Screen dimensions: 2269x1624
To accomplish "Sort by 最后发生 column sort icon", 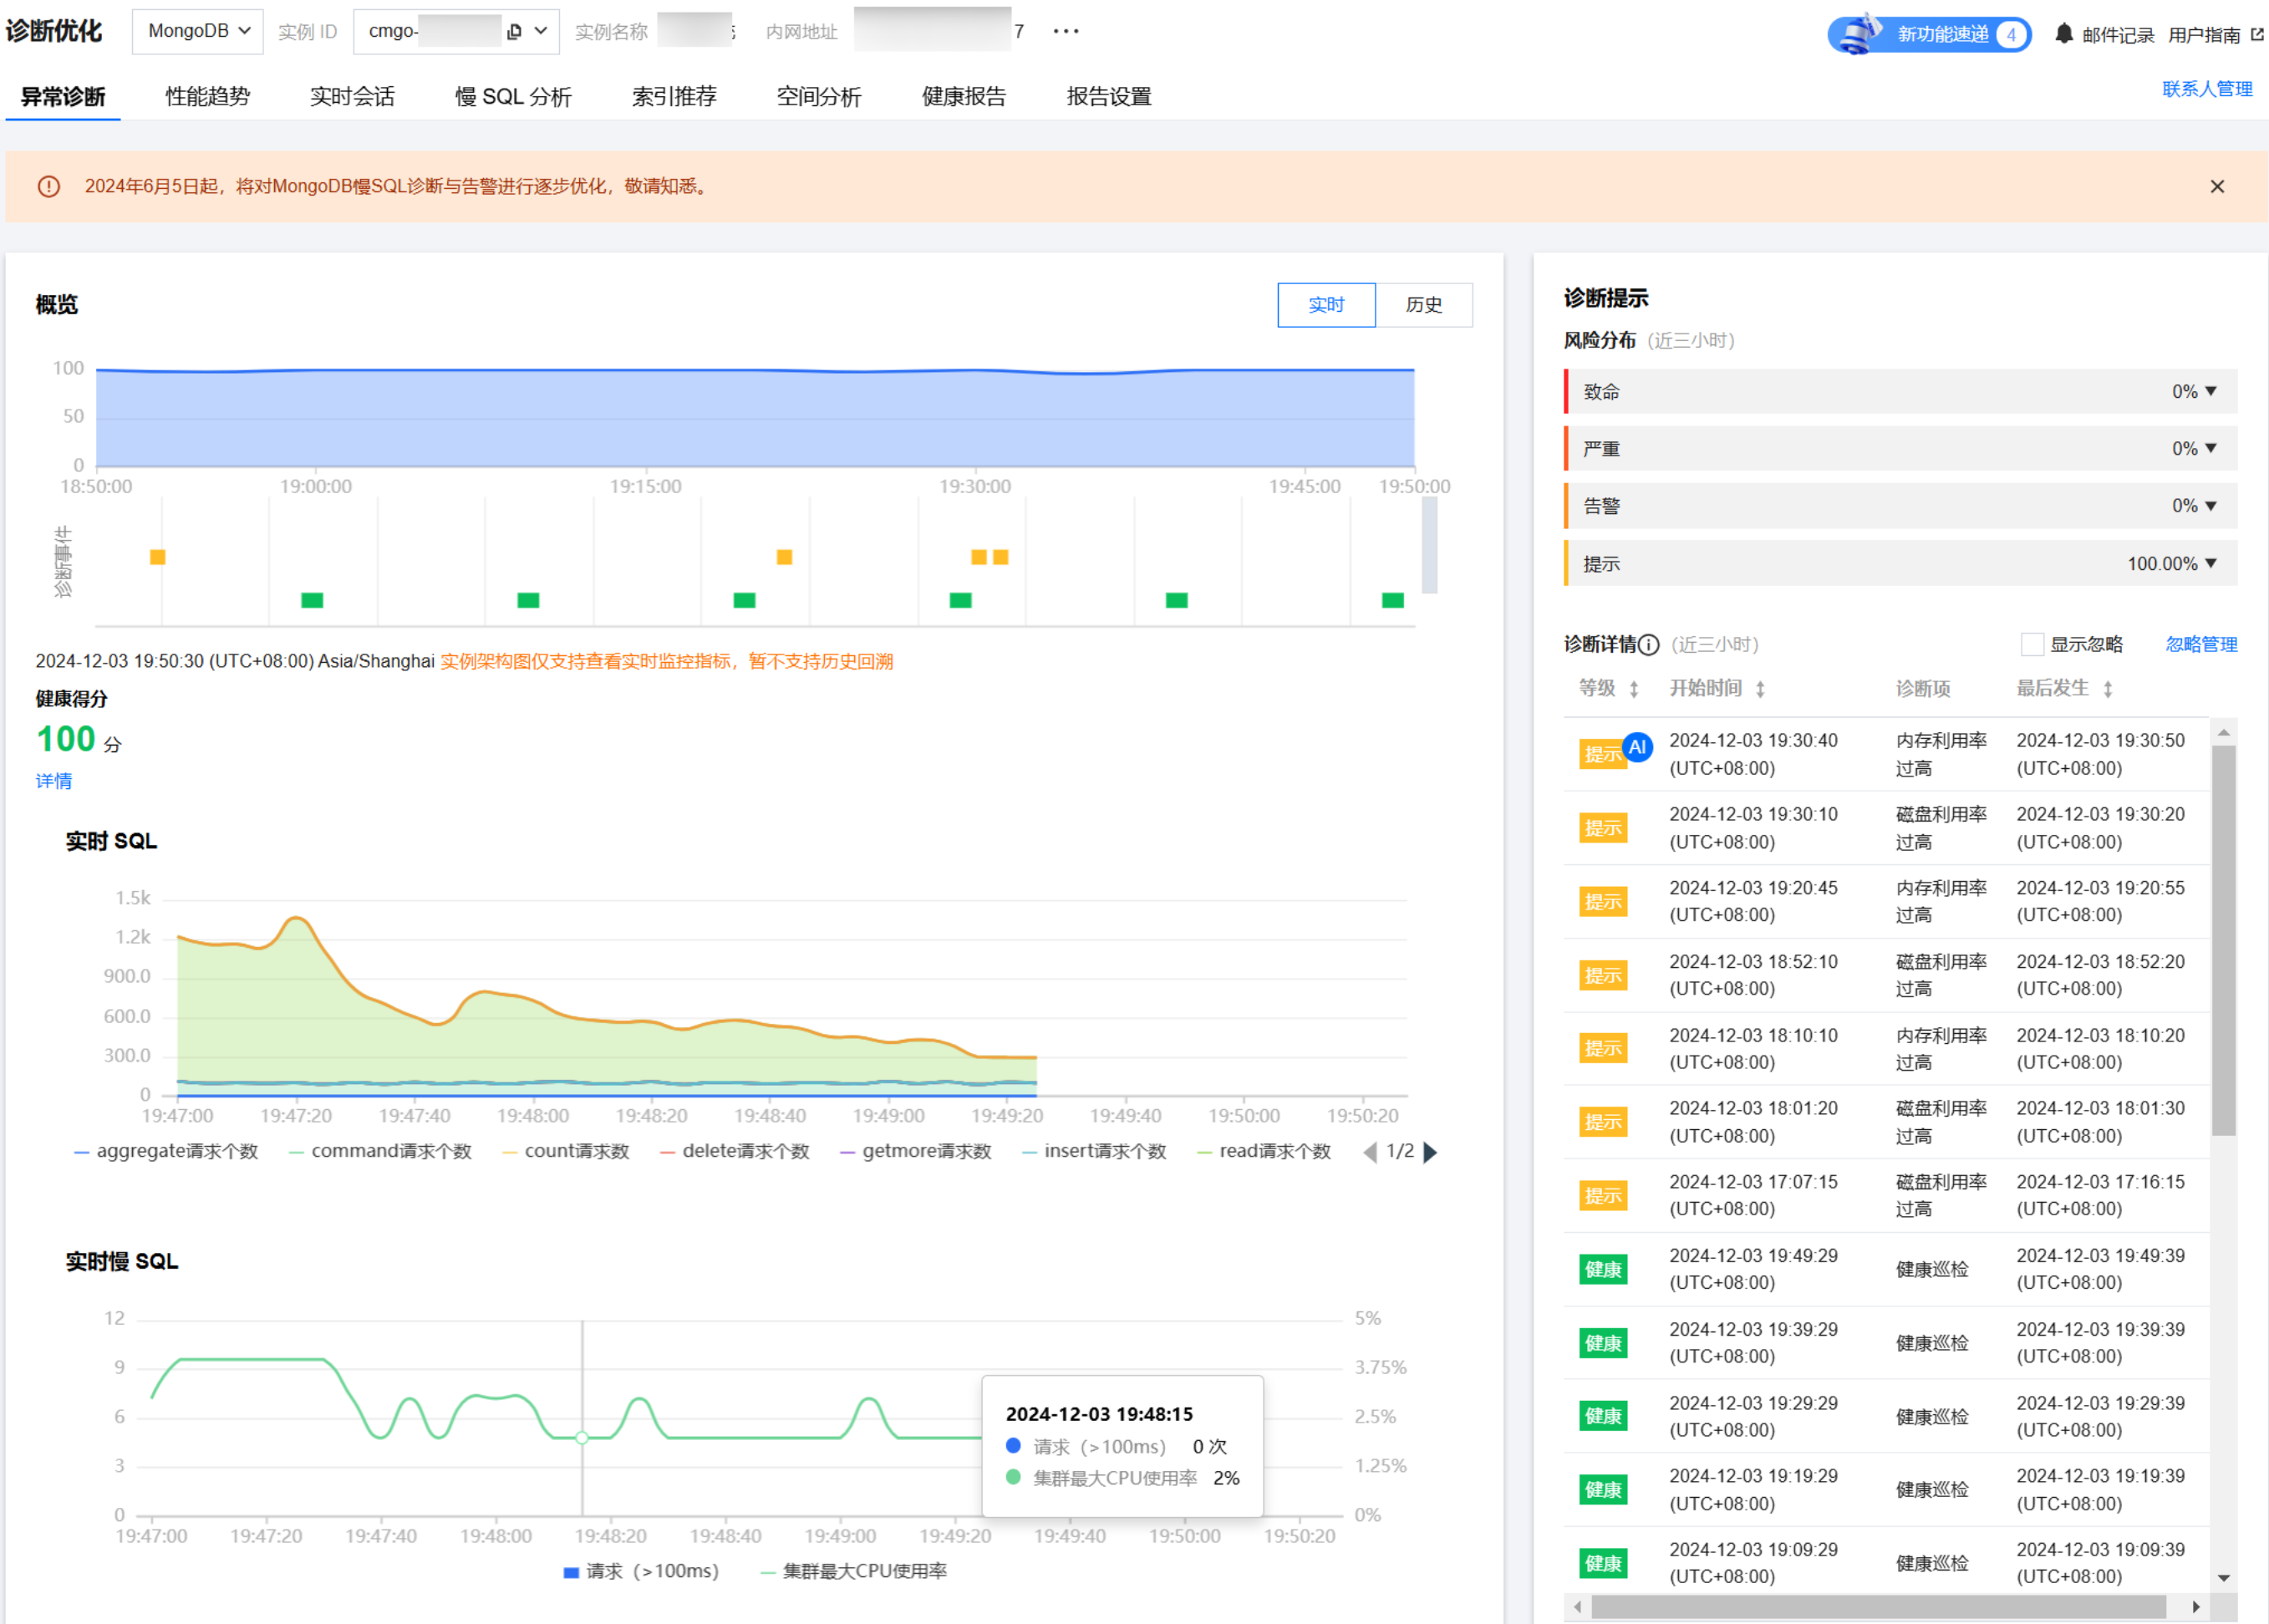I will [2108, 689].
